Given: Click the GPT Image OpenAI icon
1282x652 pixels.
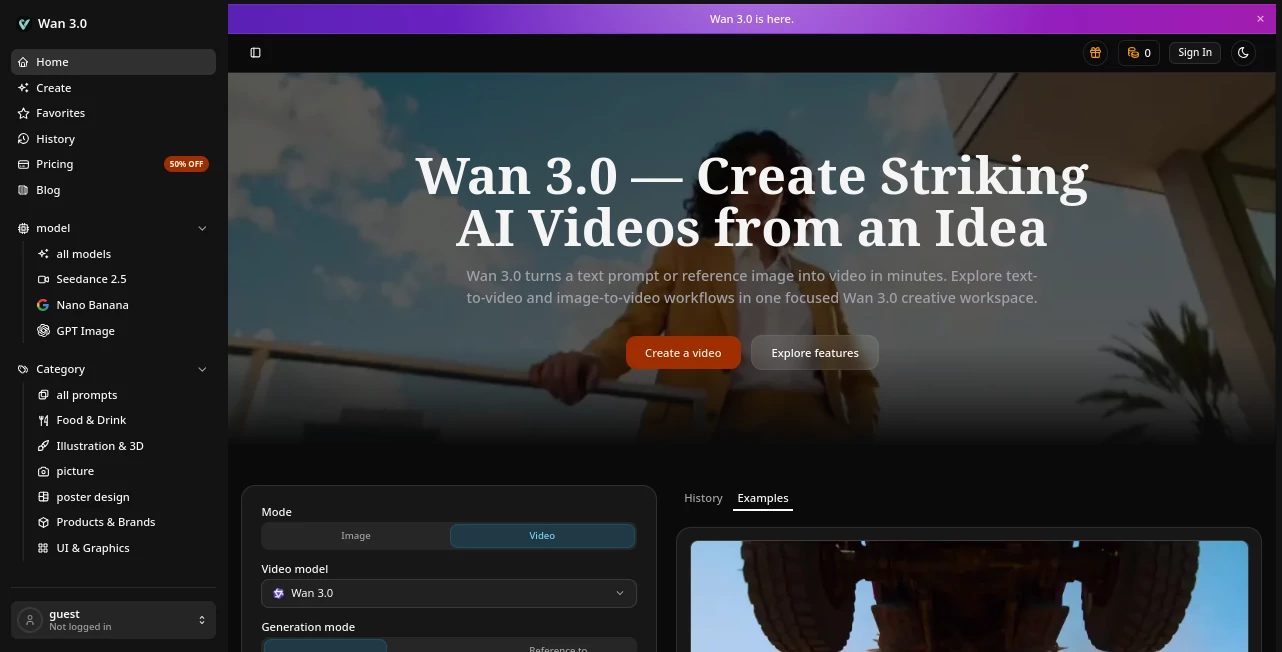Looking at the screenshot, I should pyautogui.click(x=43, y=331).
